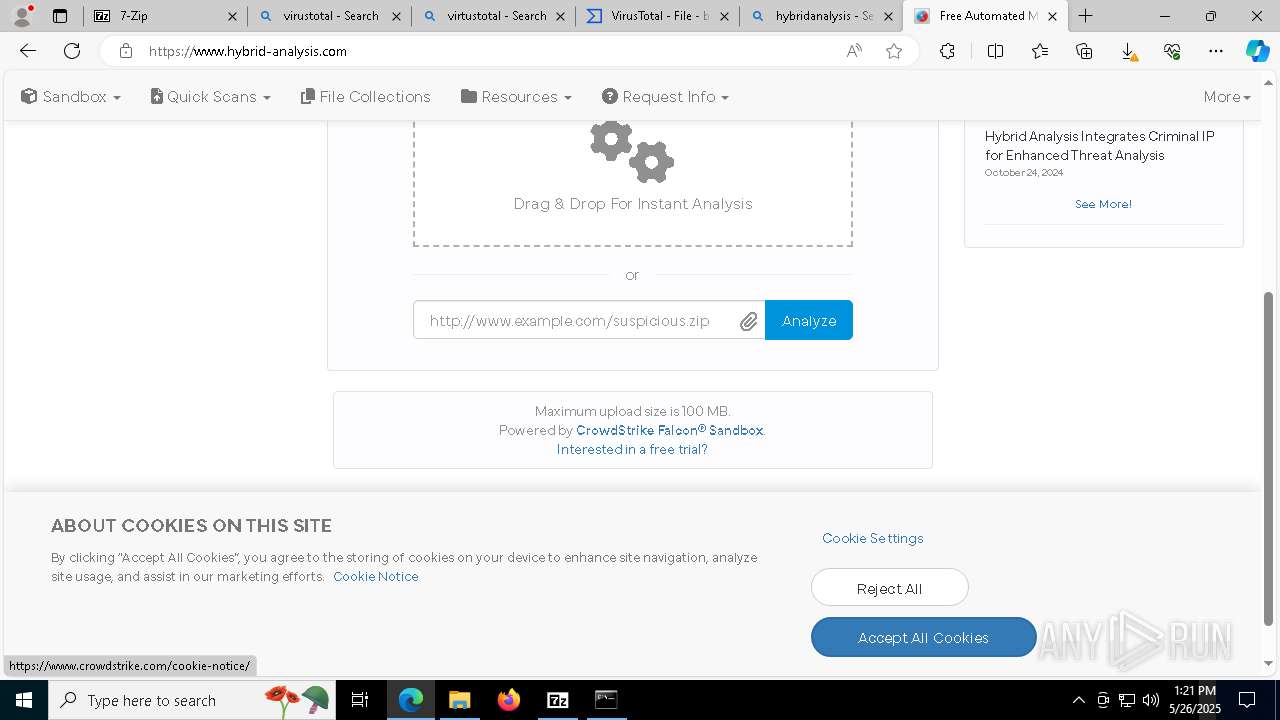Open 7-Zip from taskbar
This screenshot has width=1280, height=720.
click(557, 700)
